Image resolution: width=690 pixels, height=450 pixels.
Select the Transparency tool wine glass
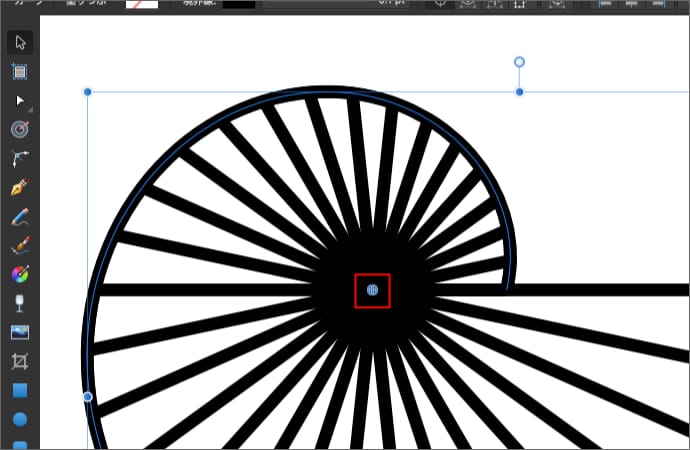[x=20, y=302]
